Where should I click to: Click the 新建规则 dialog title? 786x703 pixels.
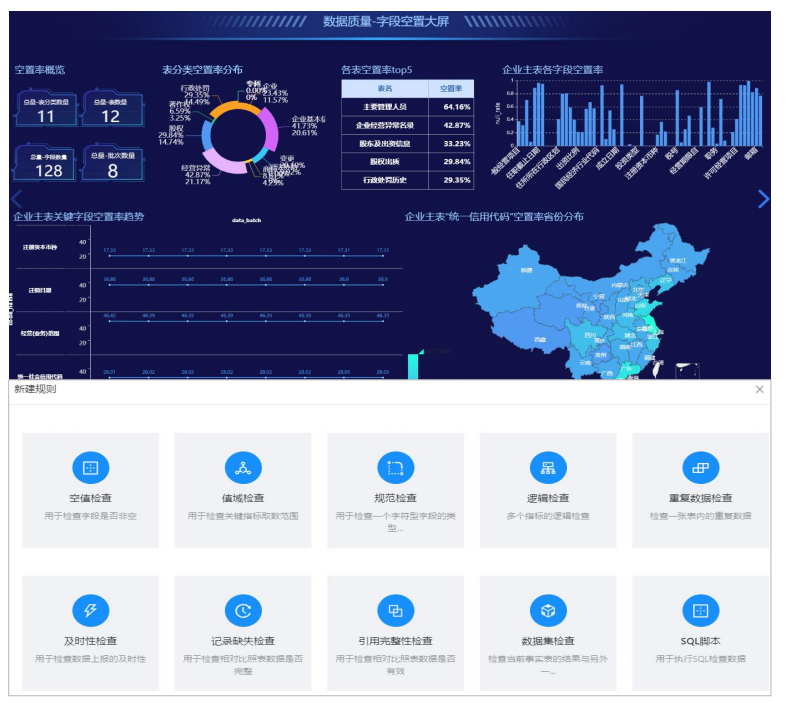35,389
